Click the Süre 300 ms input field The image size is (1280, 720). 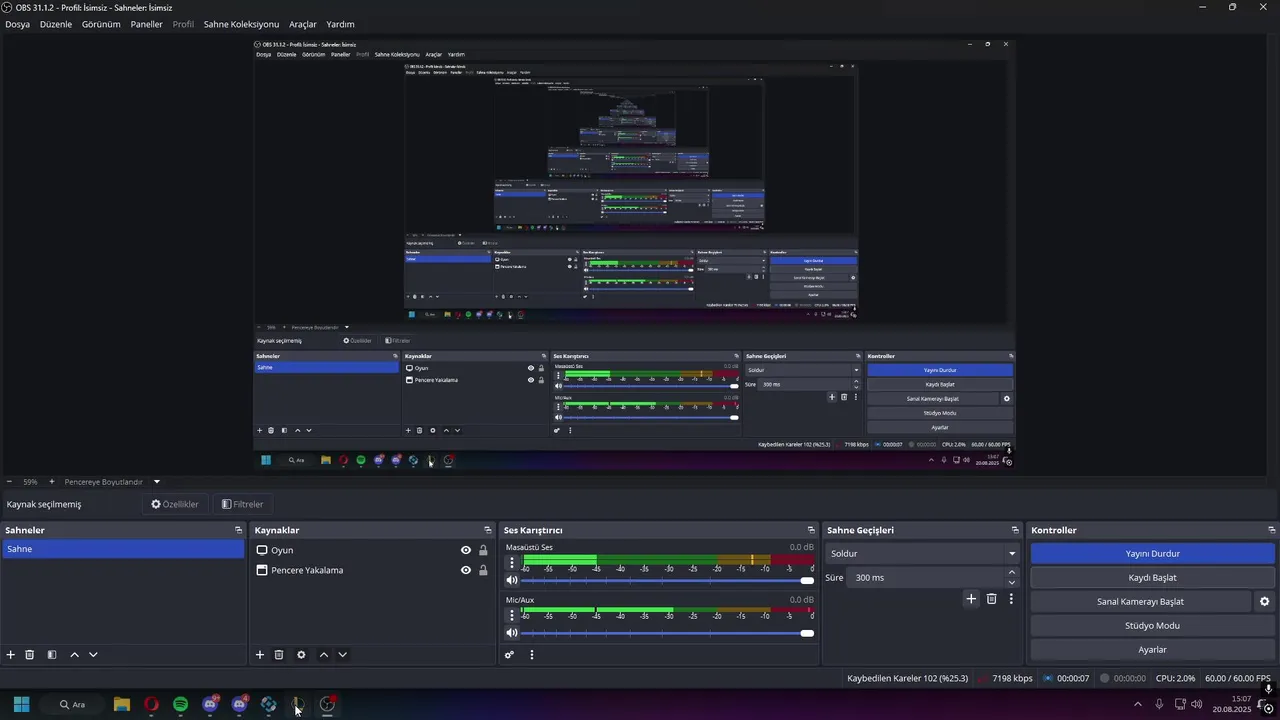[x=927, y=577]
